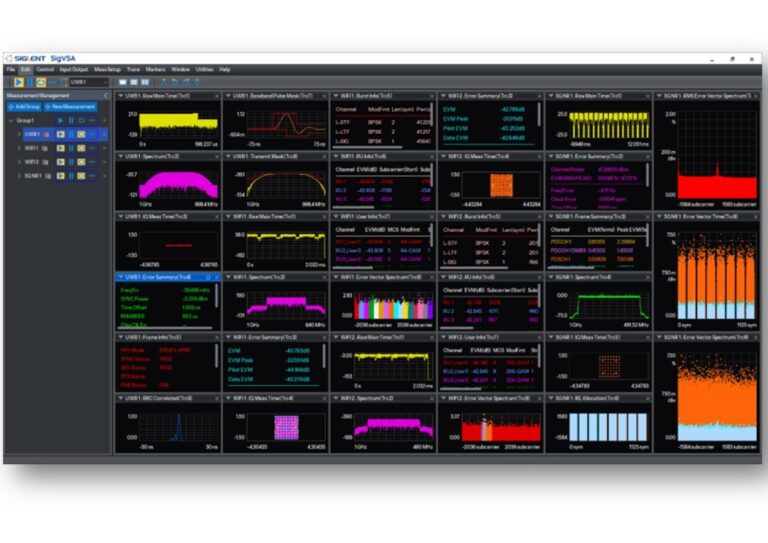
Task: Click the 5GNR1 row single-sweep icon
Action: 81,175
